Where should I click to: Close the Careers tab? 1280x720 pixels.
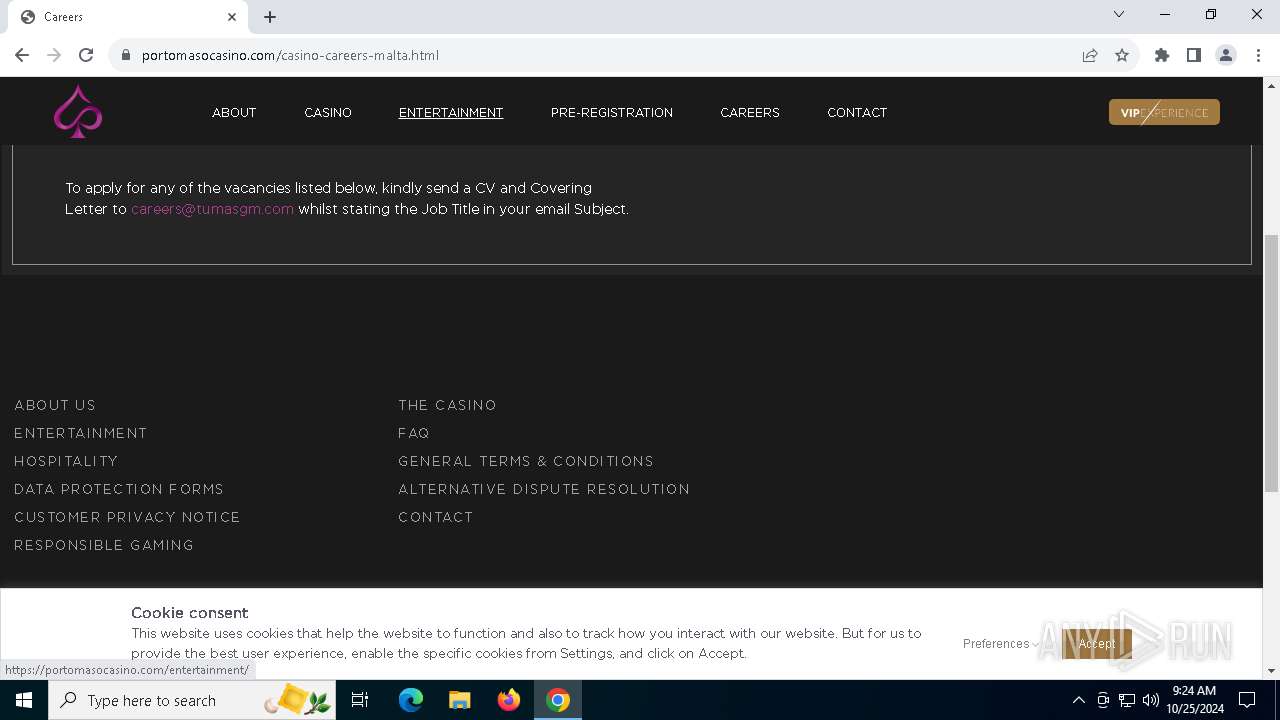[x=232, y=17]
